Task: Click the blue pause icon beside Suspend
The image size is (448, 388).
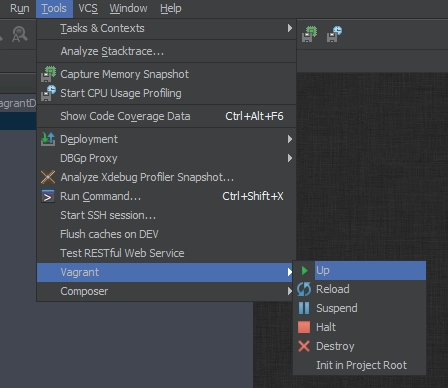Action: [304, 308]
